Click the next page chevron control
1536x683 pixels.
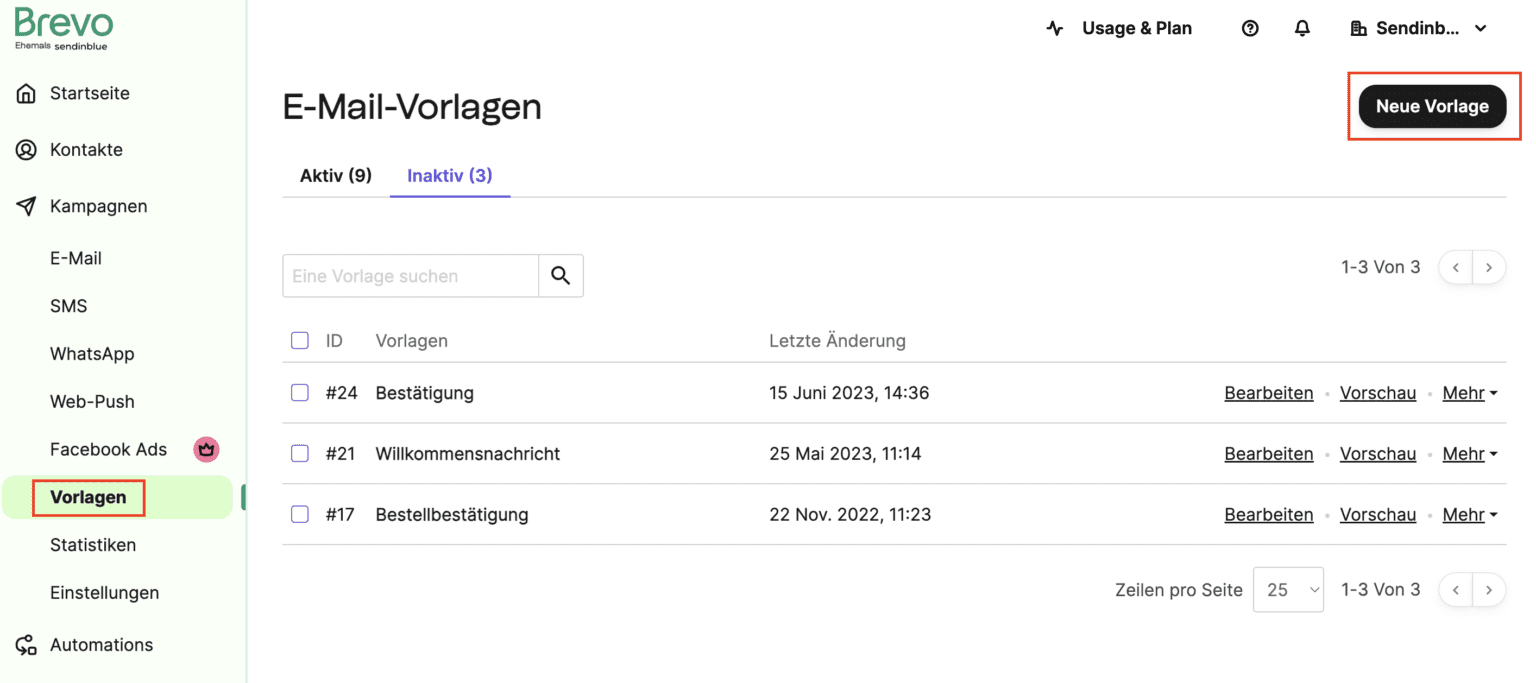click(x=1489, y=267)
